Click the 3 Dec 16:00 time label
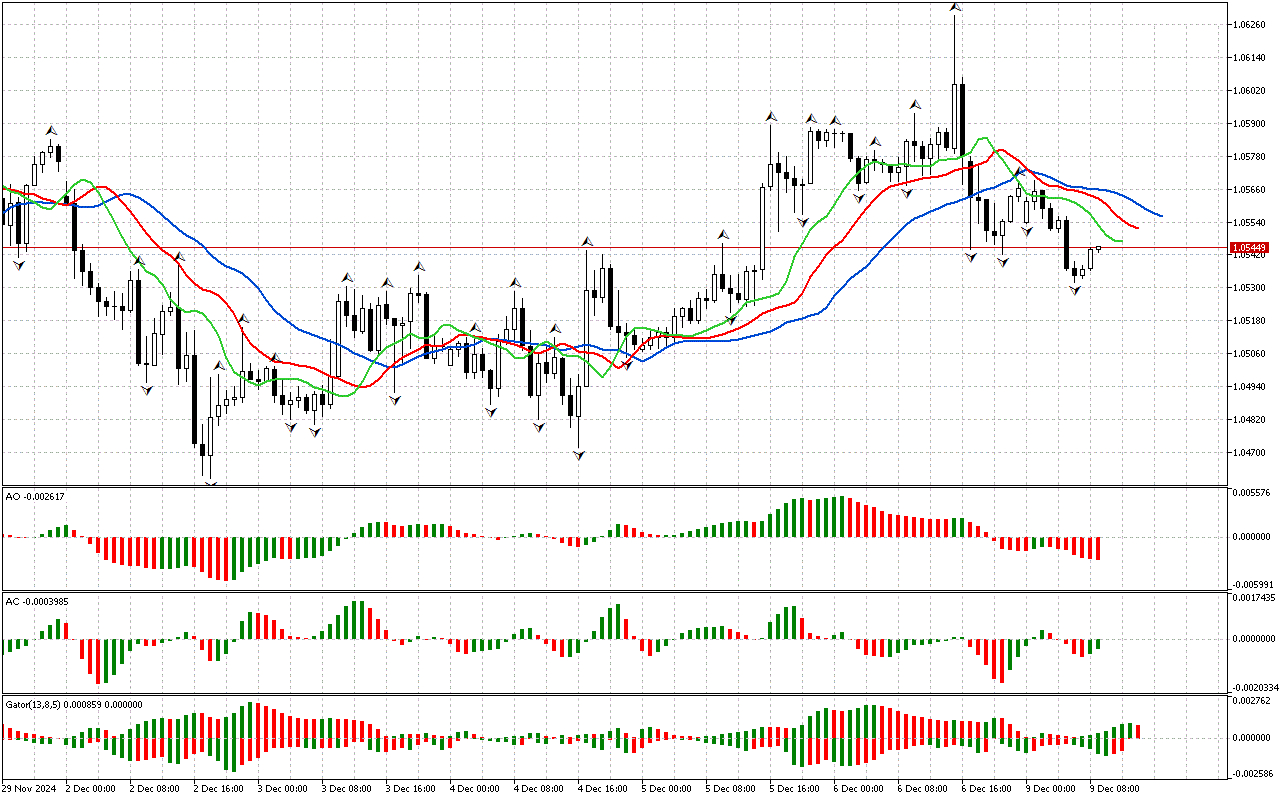Image resolution: width=1280 pixels, height=800 pixels. [411, 789]
